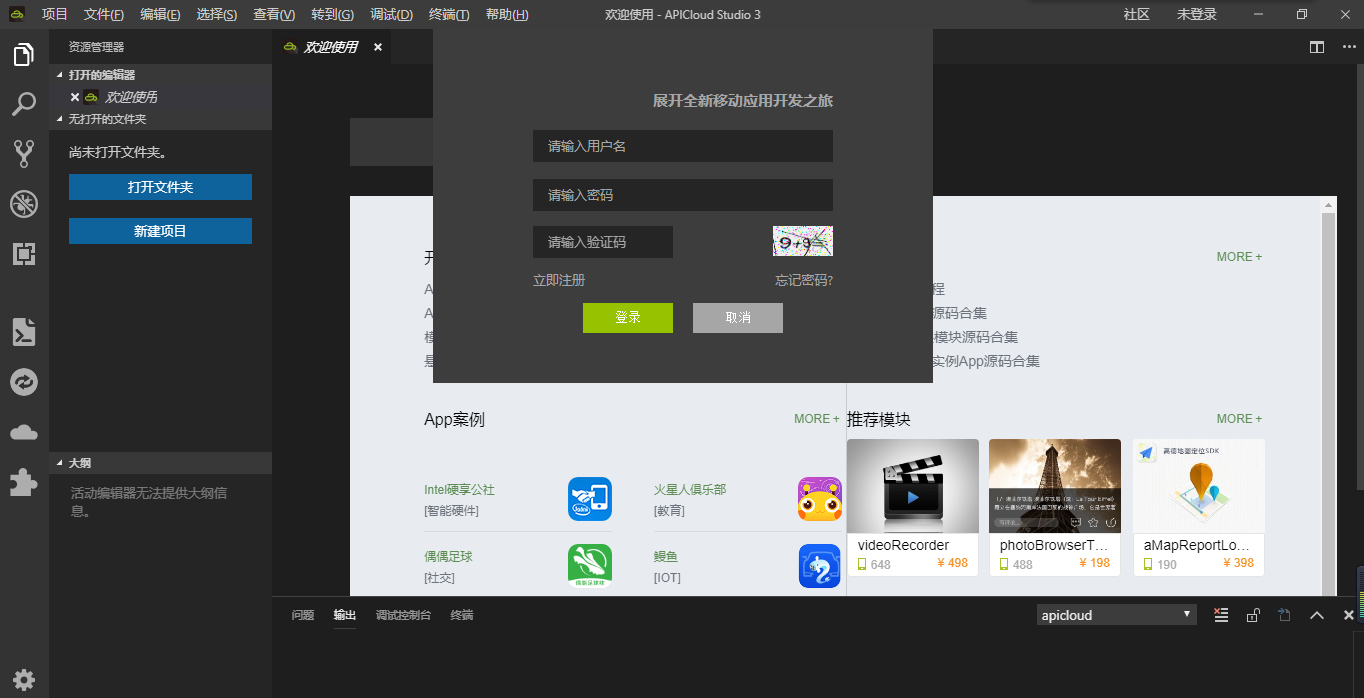This screenshot has height=698, width=1364.
Task: Switch to the 调试控制台 panel tab
Action: pyautogui.click(x=403, y=615)
